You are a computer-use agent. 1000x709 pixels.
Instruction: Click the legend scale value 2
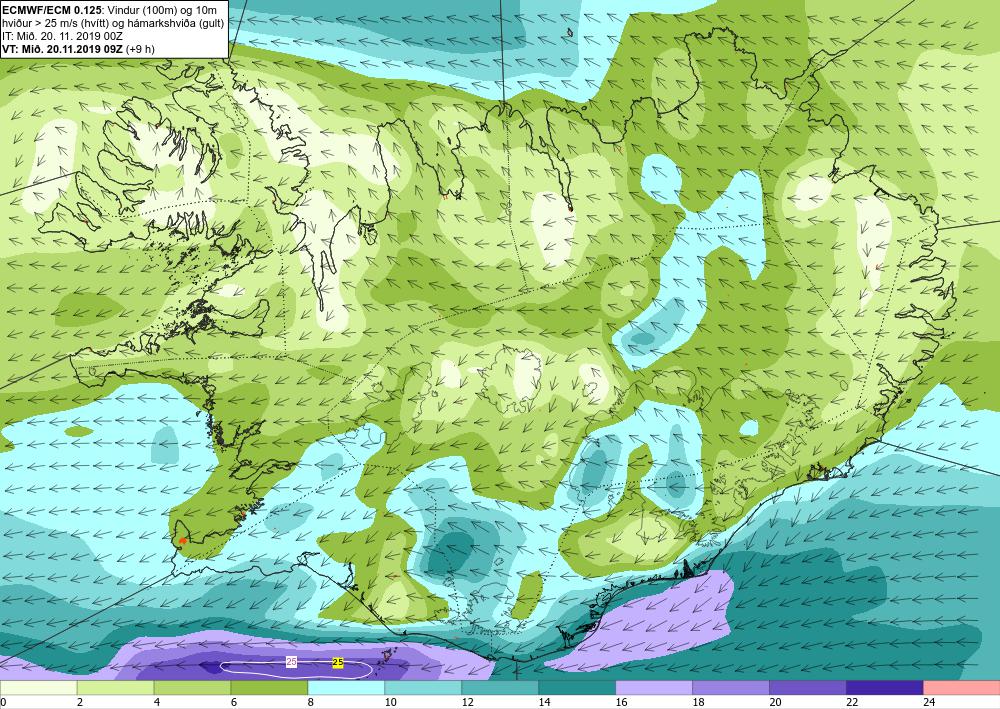(x=80, y=702)
